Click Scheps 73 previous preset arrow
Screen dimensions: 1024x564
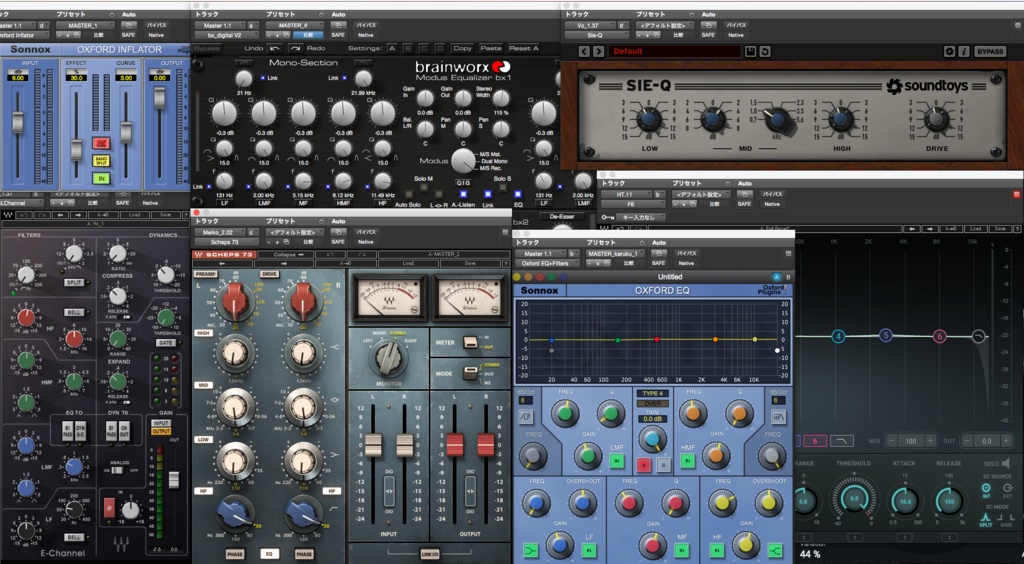tap(221, 264)
